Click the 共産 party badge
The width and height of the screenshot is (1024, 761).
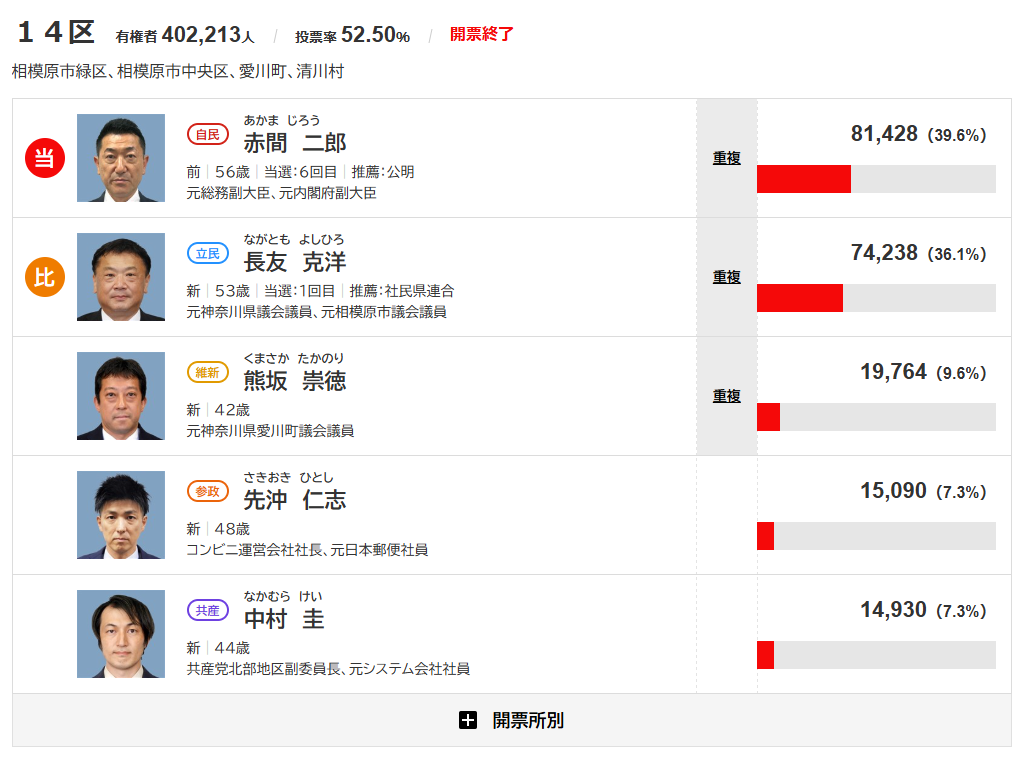point(208,610)
